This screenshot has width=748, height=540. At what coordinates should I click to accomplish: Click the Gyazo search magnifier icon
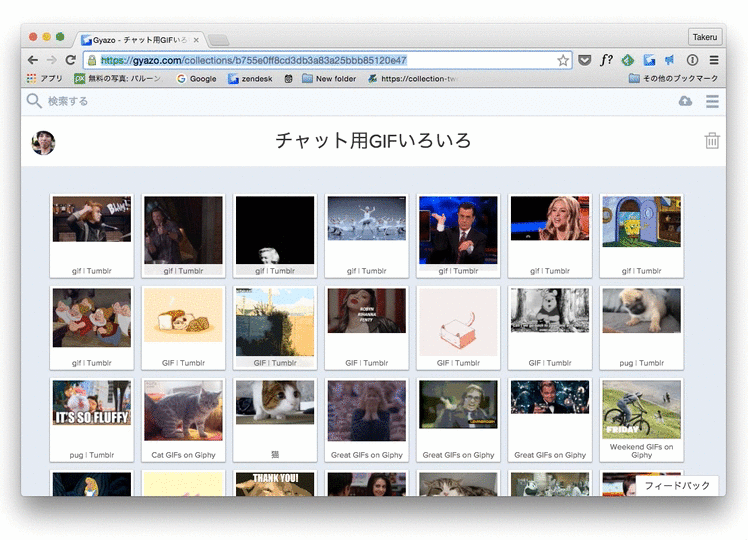pos(34,101)
